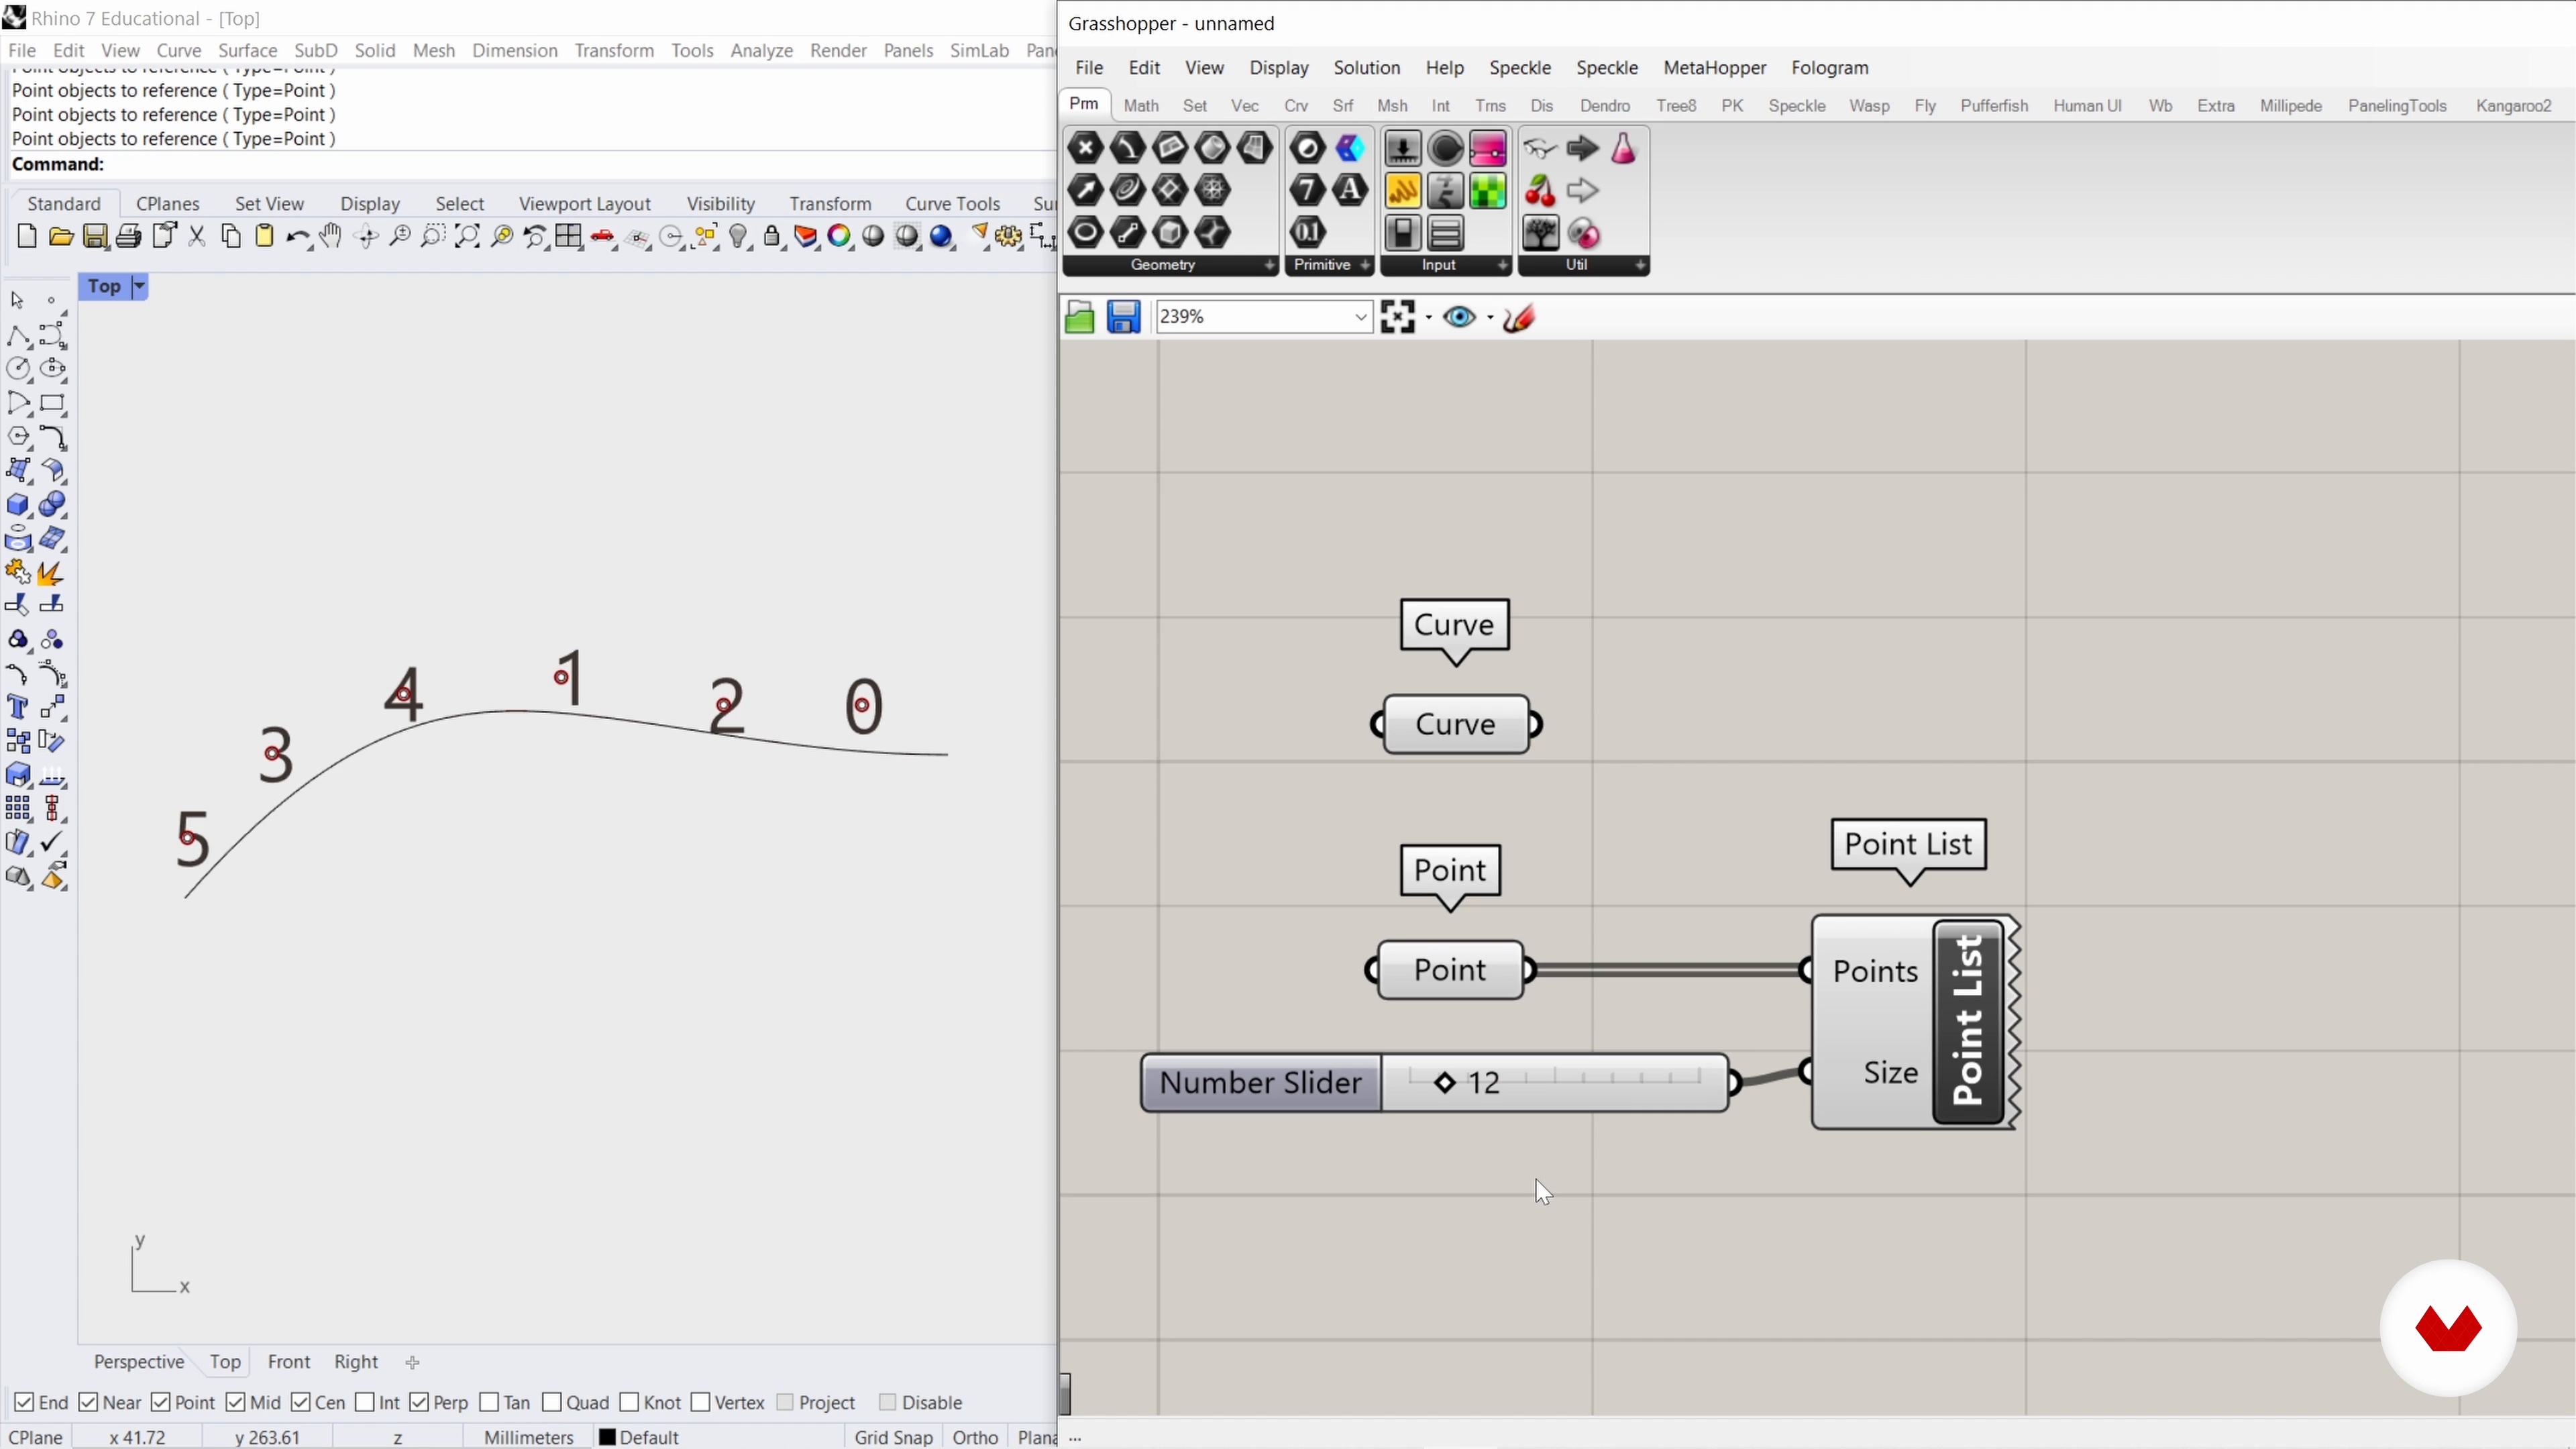This screenshot has width=2576, height=1449.
Task: Switch to the Kangaroo2 tab
Action: [x=2513, y=105]
